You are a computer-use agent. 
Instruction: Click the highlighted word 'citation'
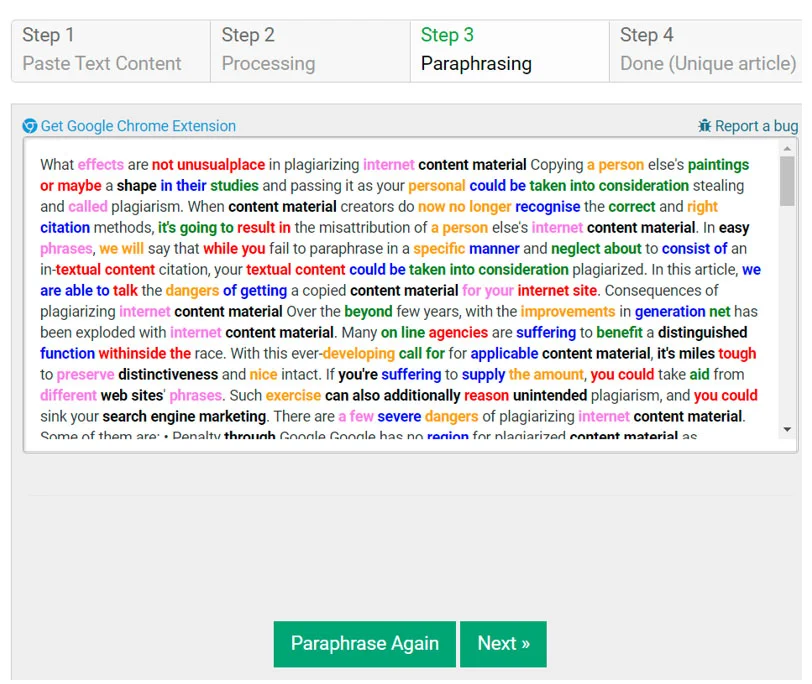(64, 227)
